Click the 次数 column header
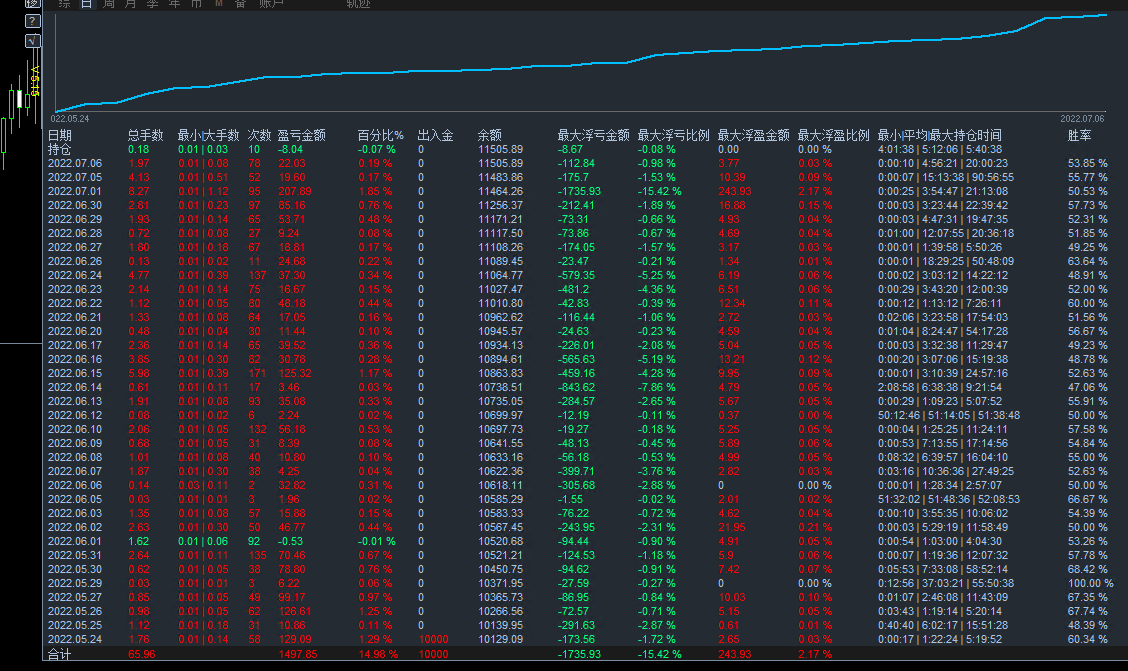 [260, 135]
